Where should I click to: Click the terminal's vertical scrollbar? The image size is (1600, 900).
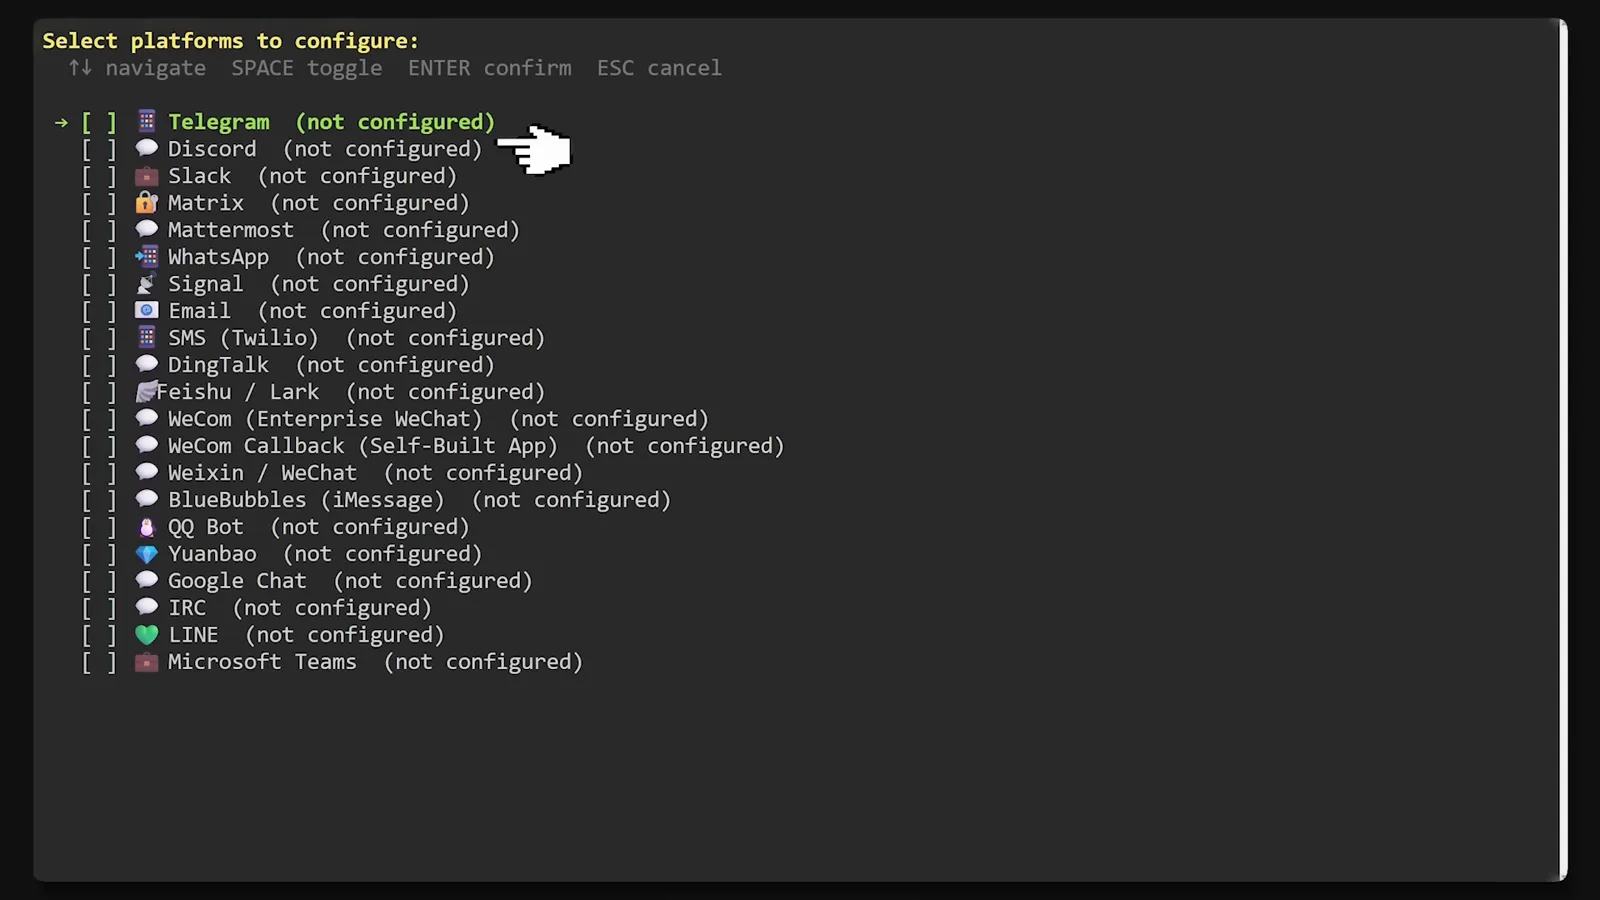tap(1562, 450)
